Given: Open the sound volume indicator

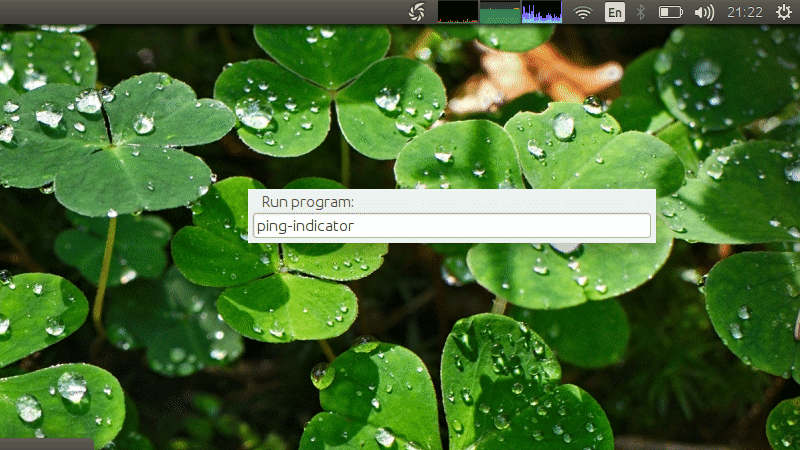Looking at the screenshot, I should click(x=704, y=12).
